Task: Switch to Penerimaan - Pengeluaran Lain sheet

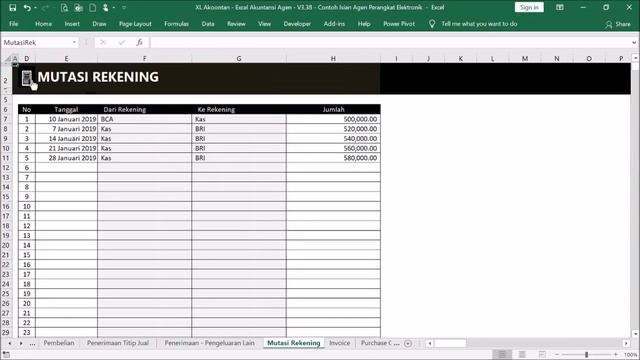Action: tap(209, 343)
